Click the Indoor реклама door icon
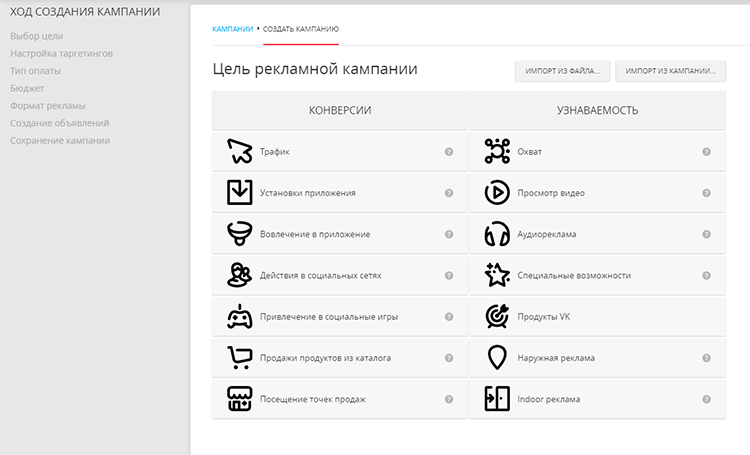This screenshot has height=455, width=750. pos(496,398)
